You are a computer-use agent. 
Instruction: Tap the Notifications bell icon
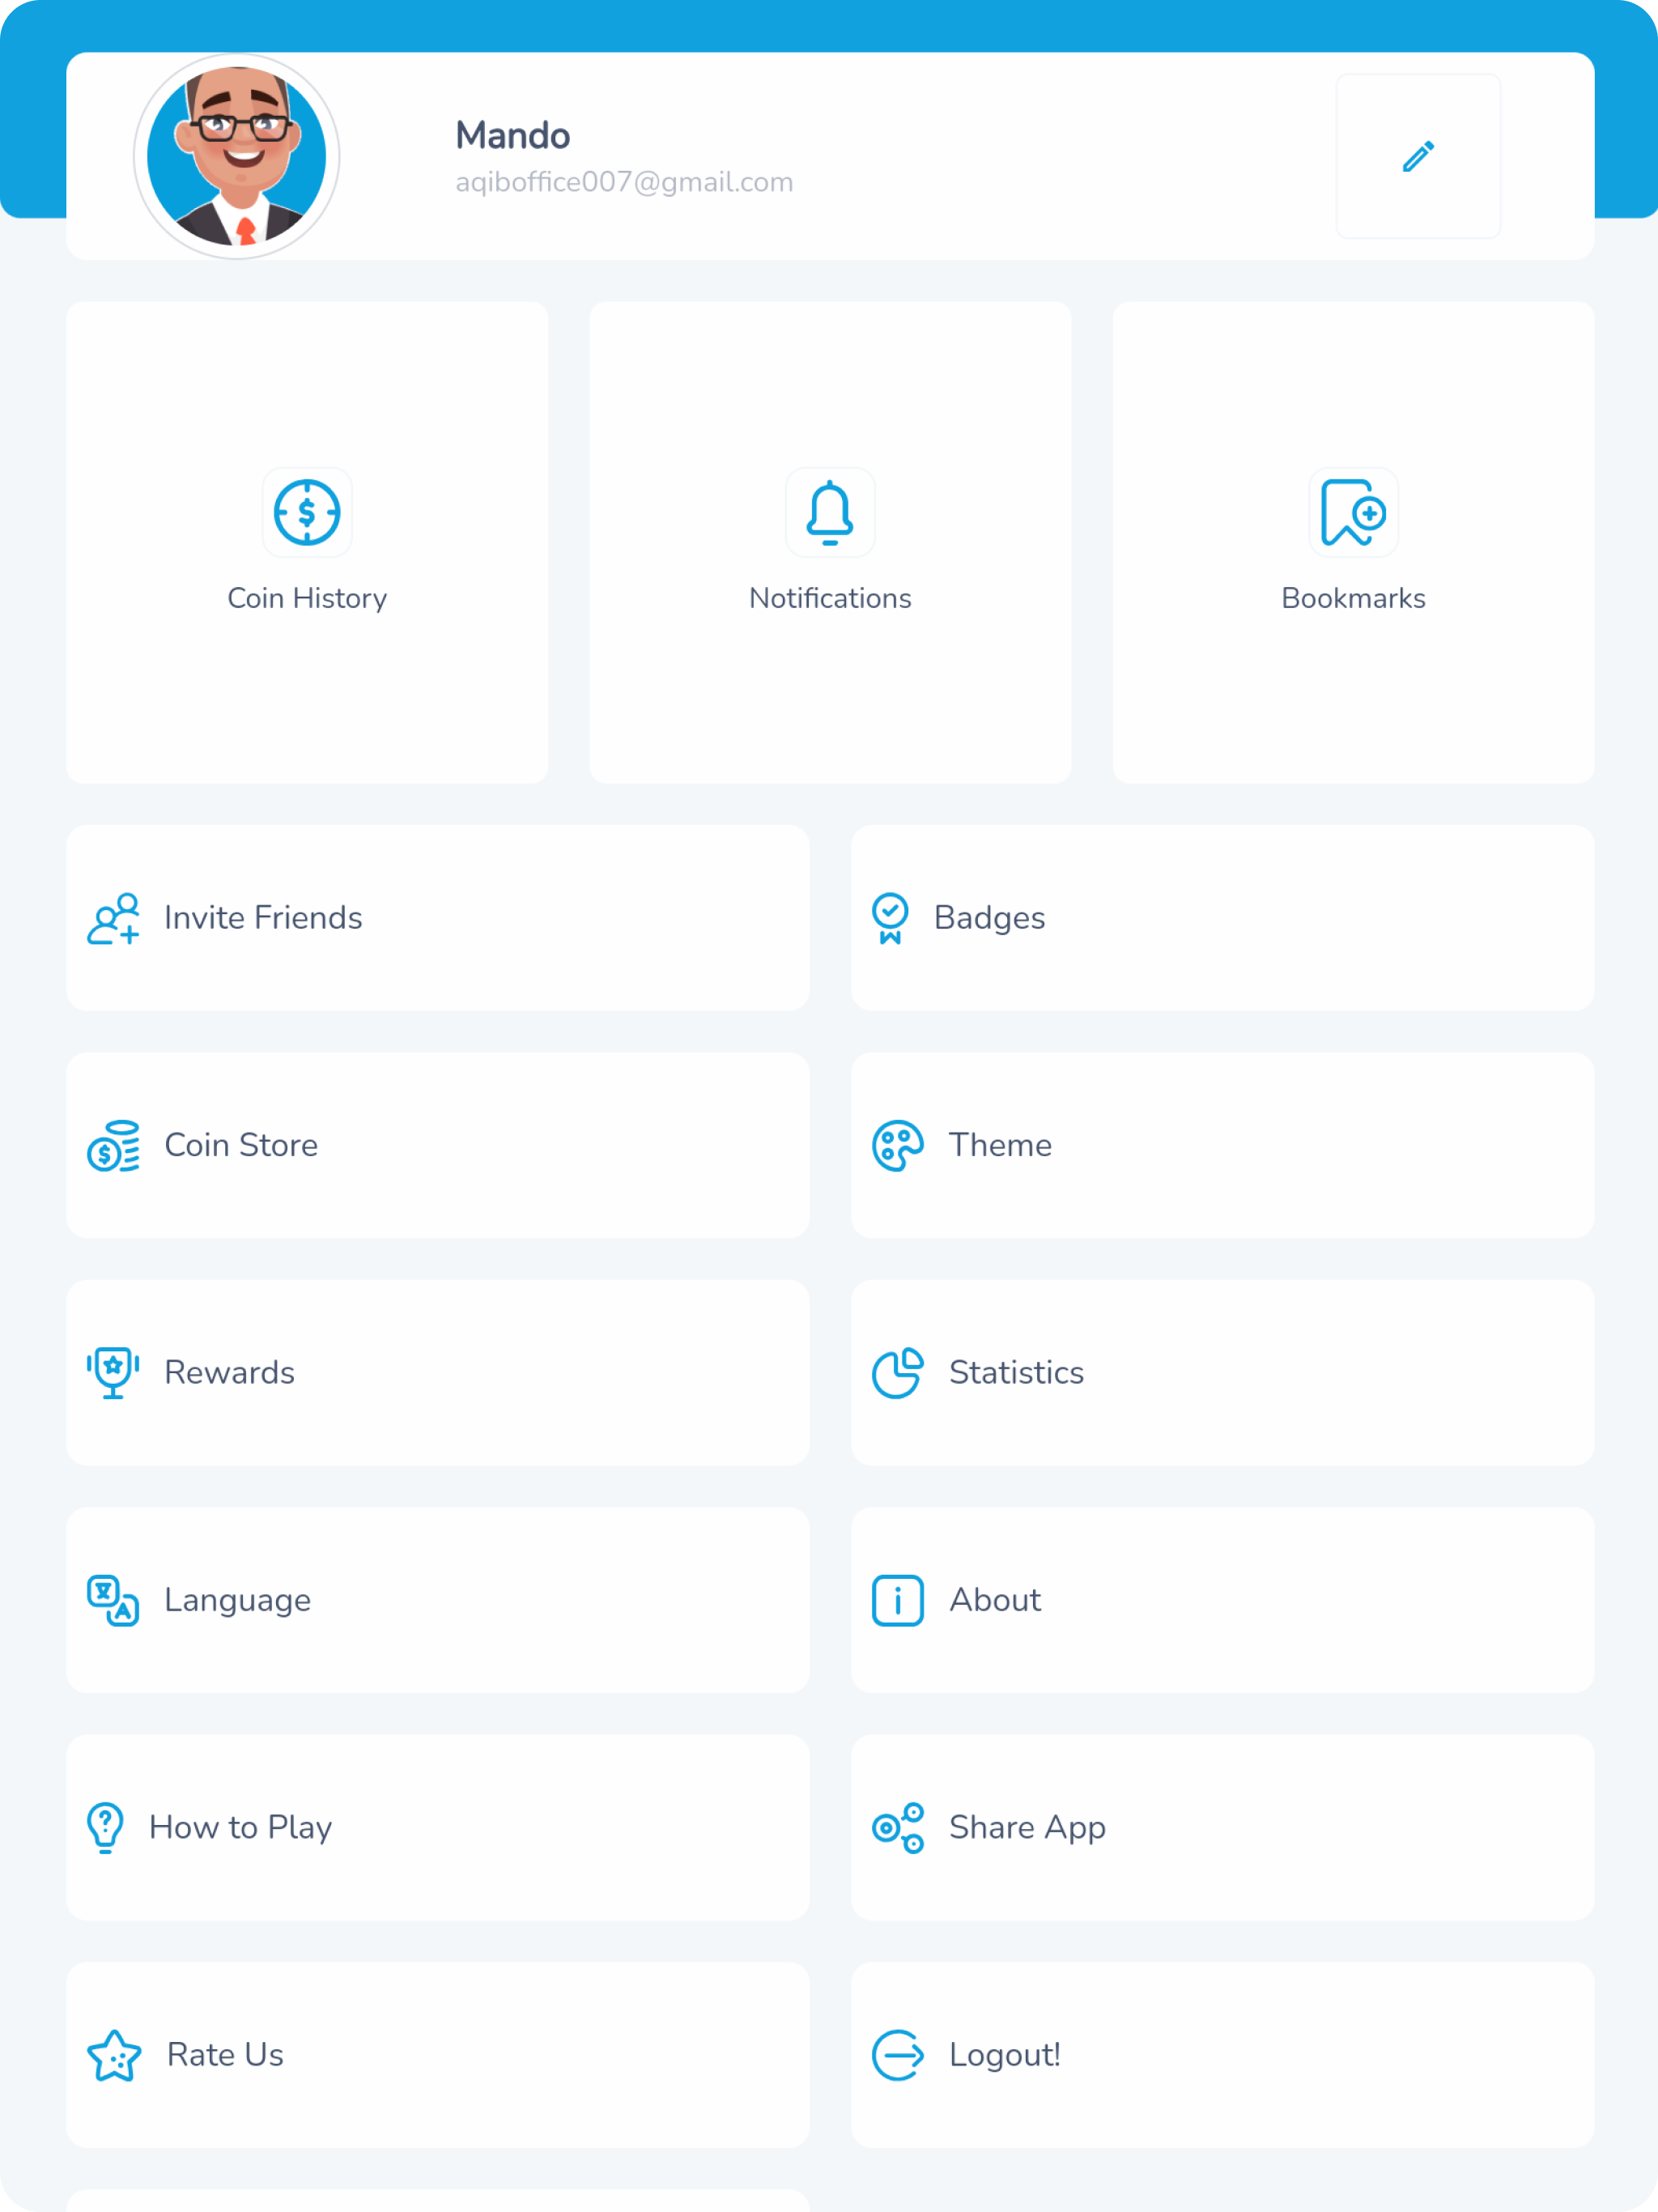coord(830,512)
